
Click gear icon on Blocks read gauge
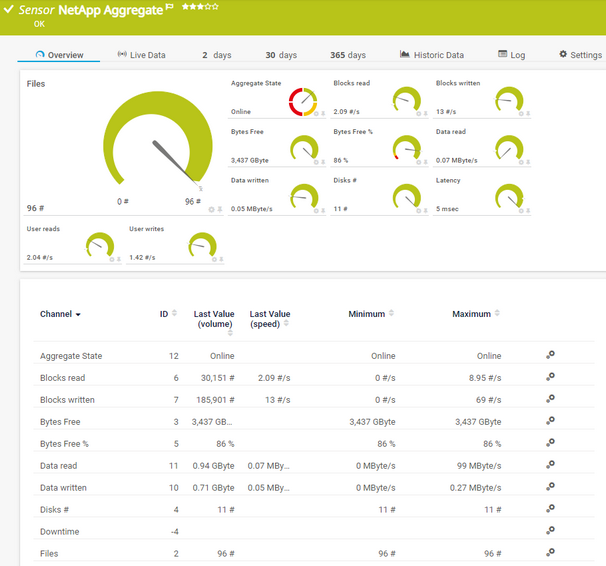tap(419, 114)
